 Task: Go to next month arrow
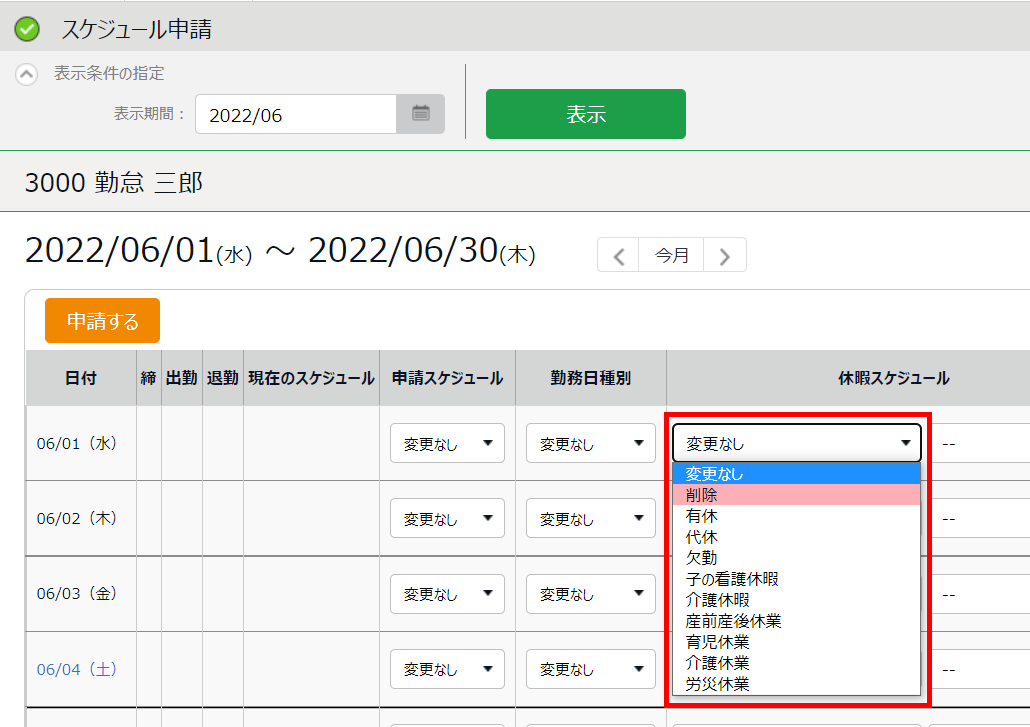pos(725,256)
